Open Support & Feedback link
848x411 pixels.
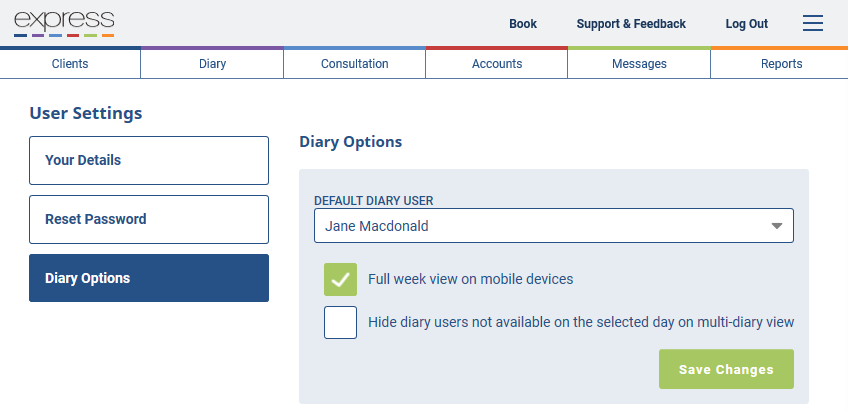(x=631, y=24)
